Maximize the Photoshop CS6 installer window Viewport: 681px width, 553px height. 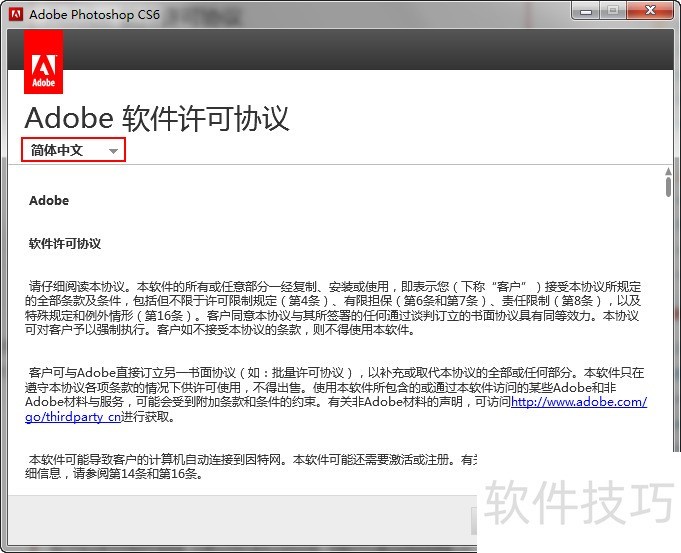point(613,11)
